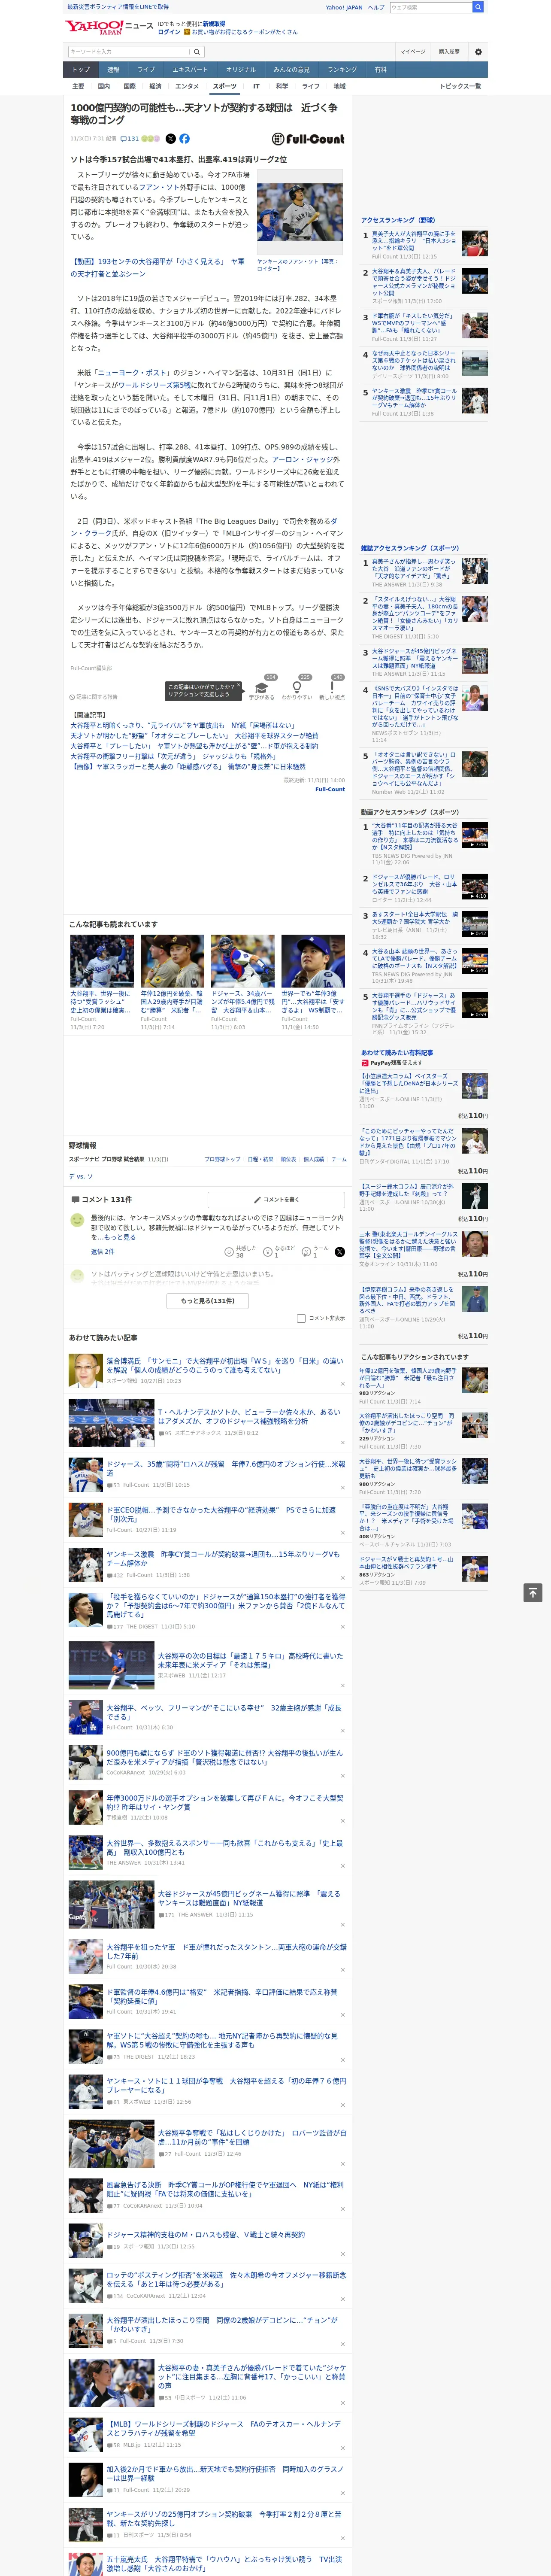Toggle コメント非表示 checkbox

[301, 1318]
